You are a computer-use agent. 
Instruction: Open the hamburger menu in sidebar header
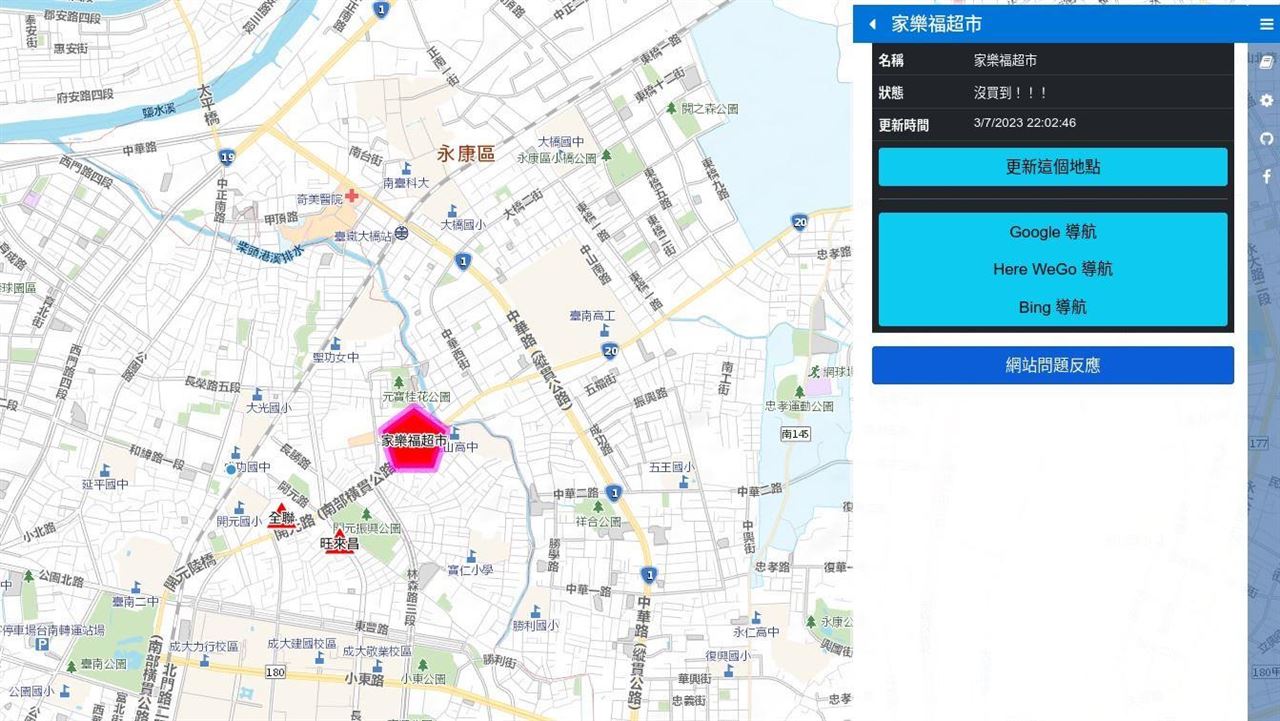1266,24
